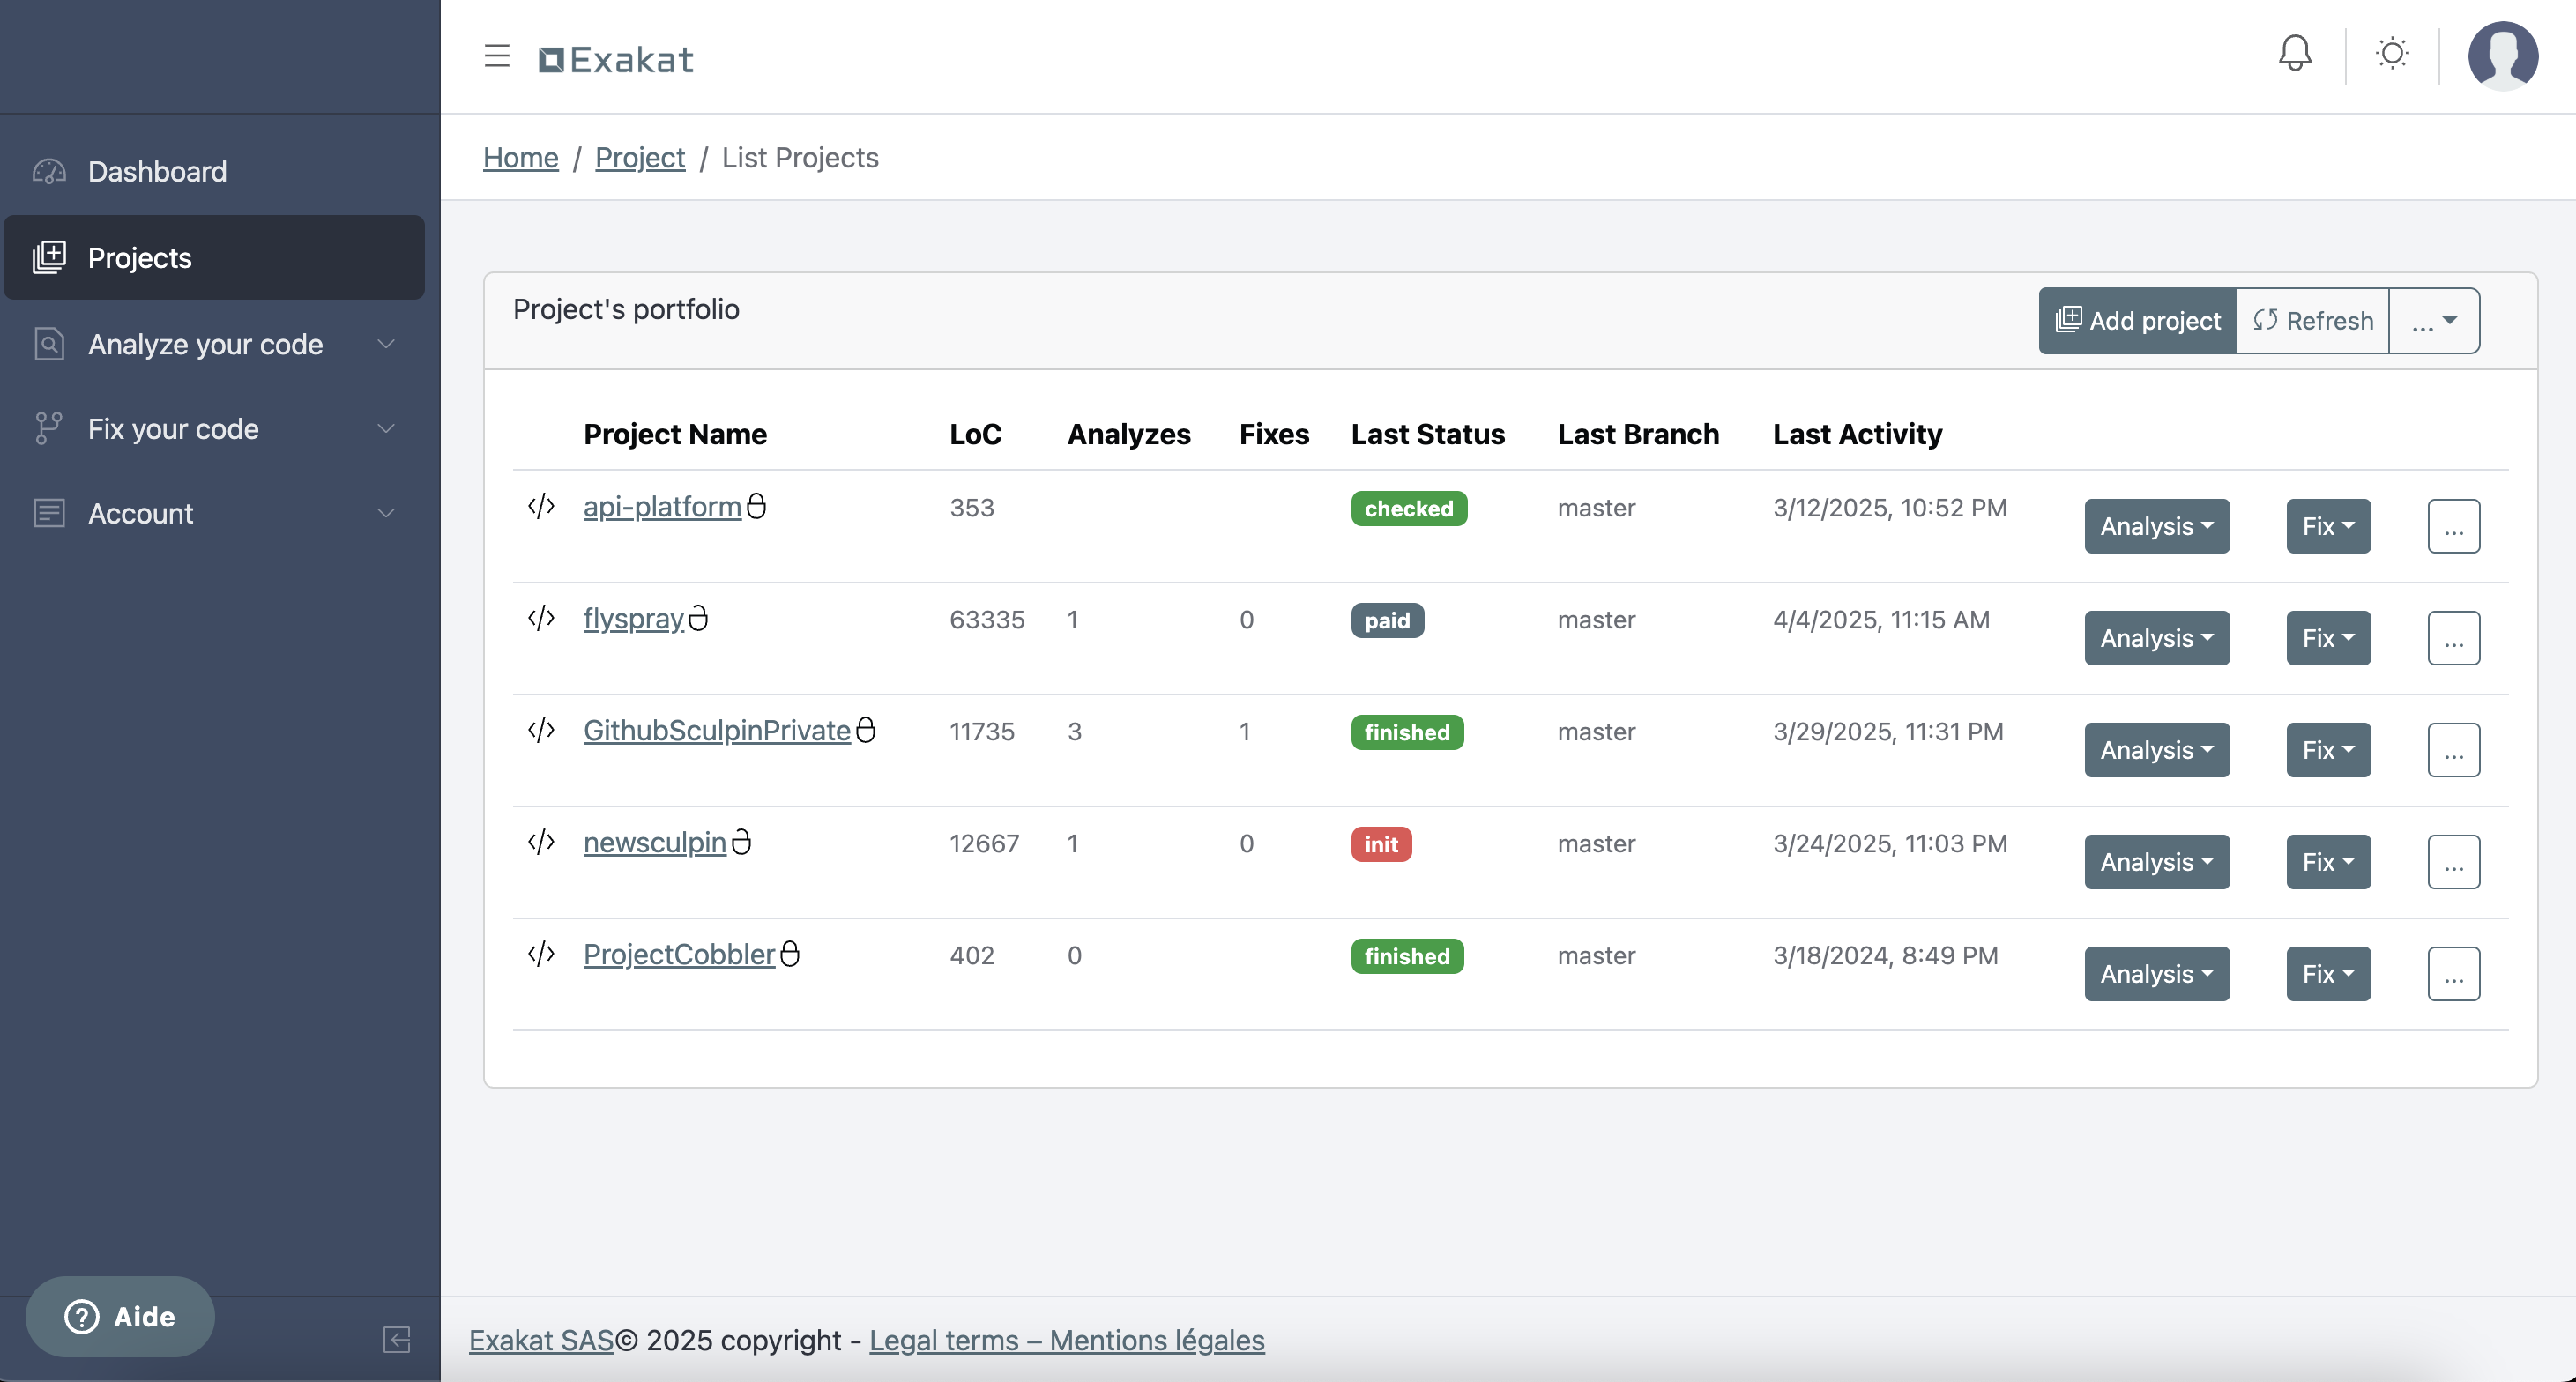Open the Fix dropdown for ProjectCobbler
This screenshot has height=1382, width=2576.
(2327, 974)
